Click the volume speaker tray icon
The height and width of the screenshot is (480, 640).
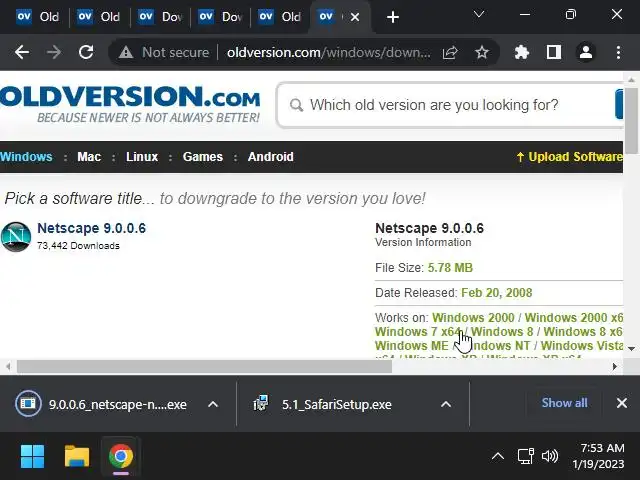point(550,456)
